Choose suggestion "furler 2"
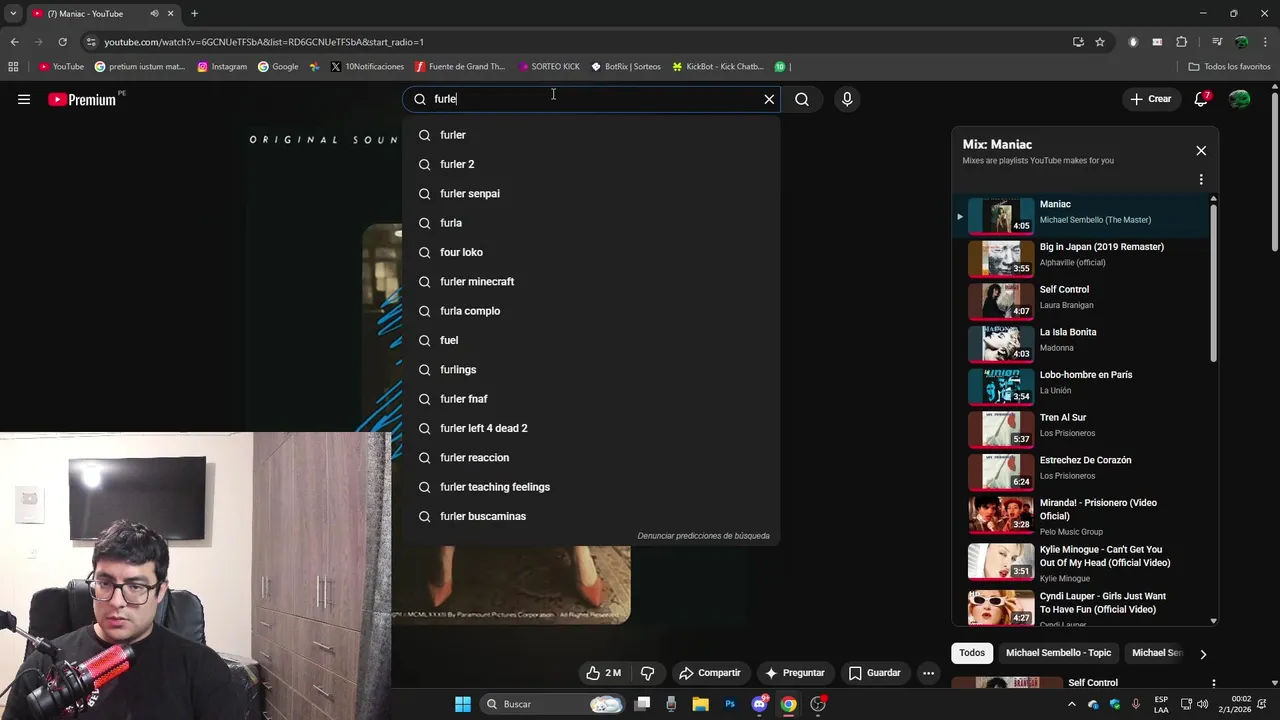The image size is (1280, 720). [591, 164]
